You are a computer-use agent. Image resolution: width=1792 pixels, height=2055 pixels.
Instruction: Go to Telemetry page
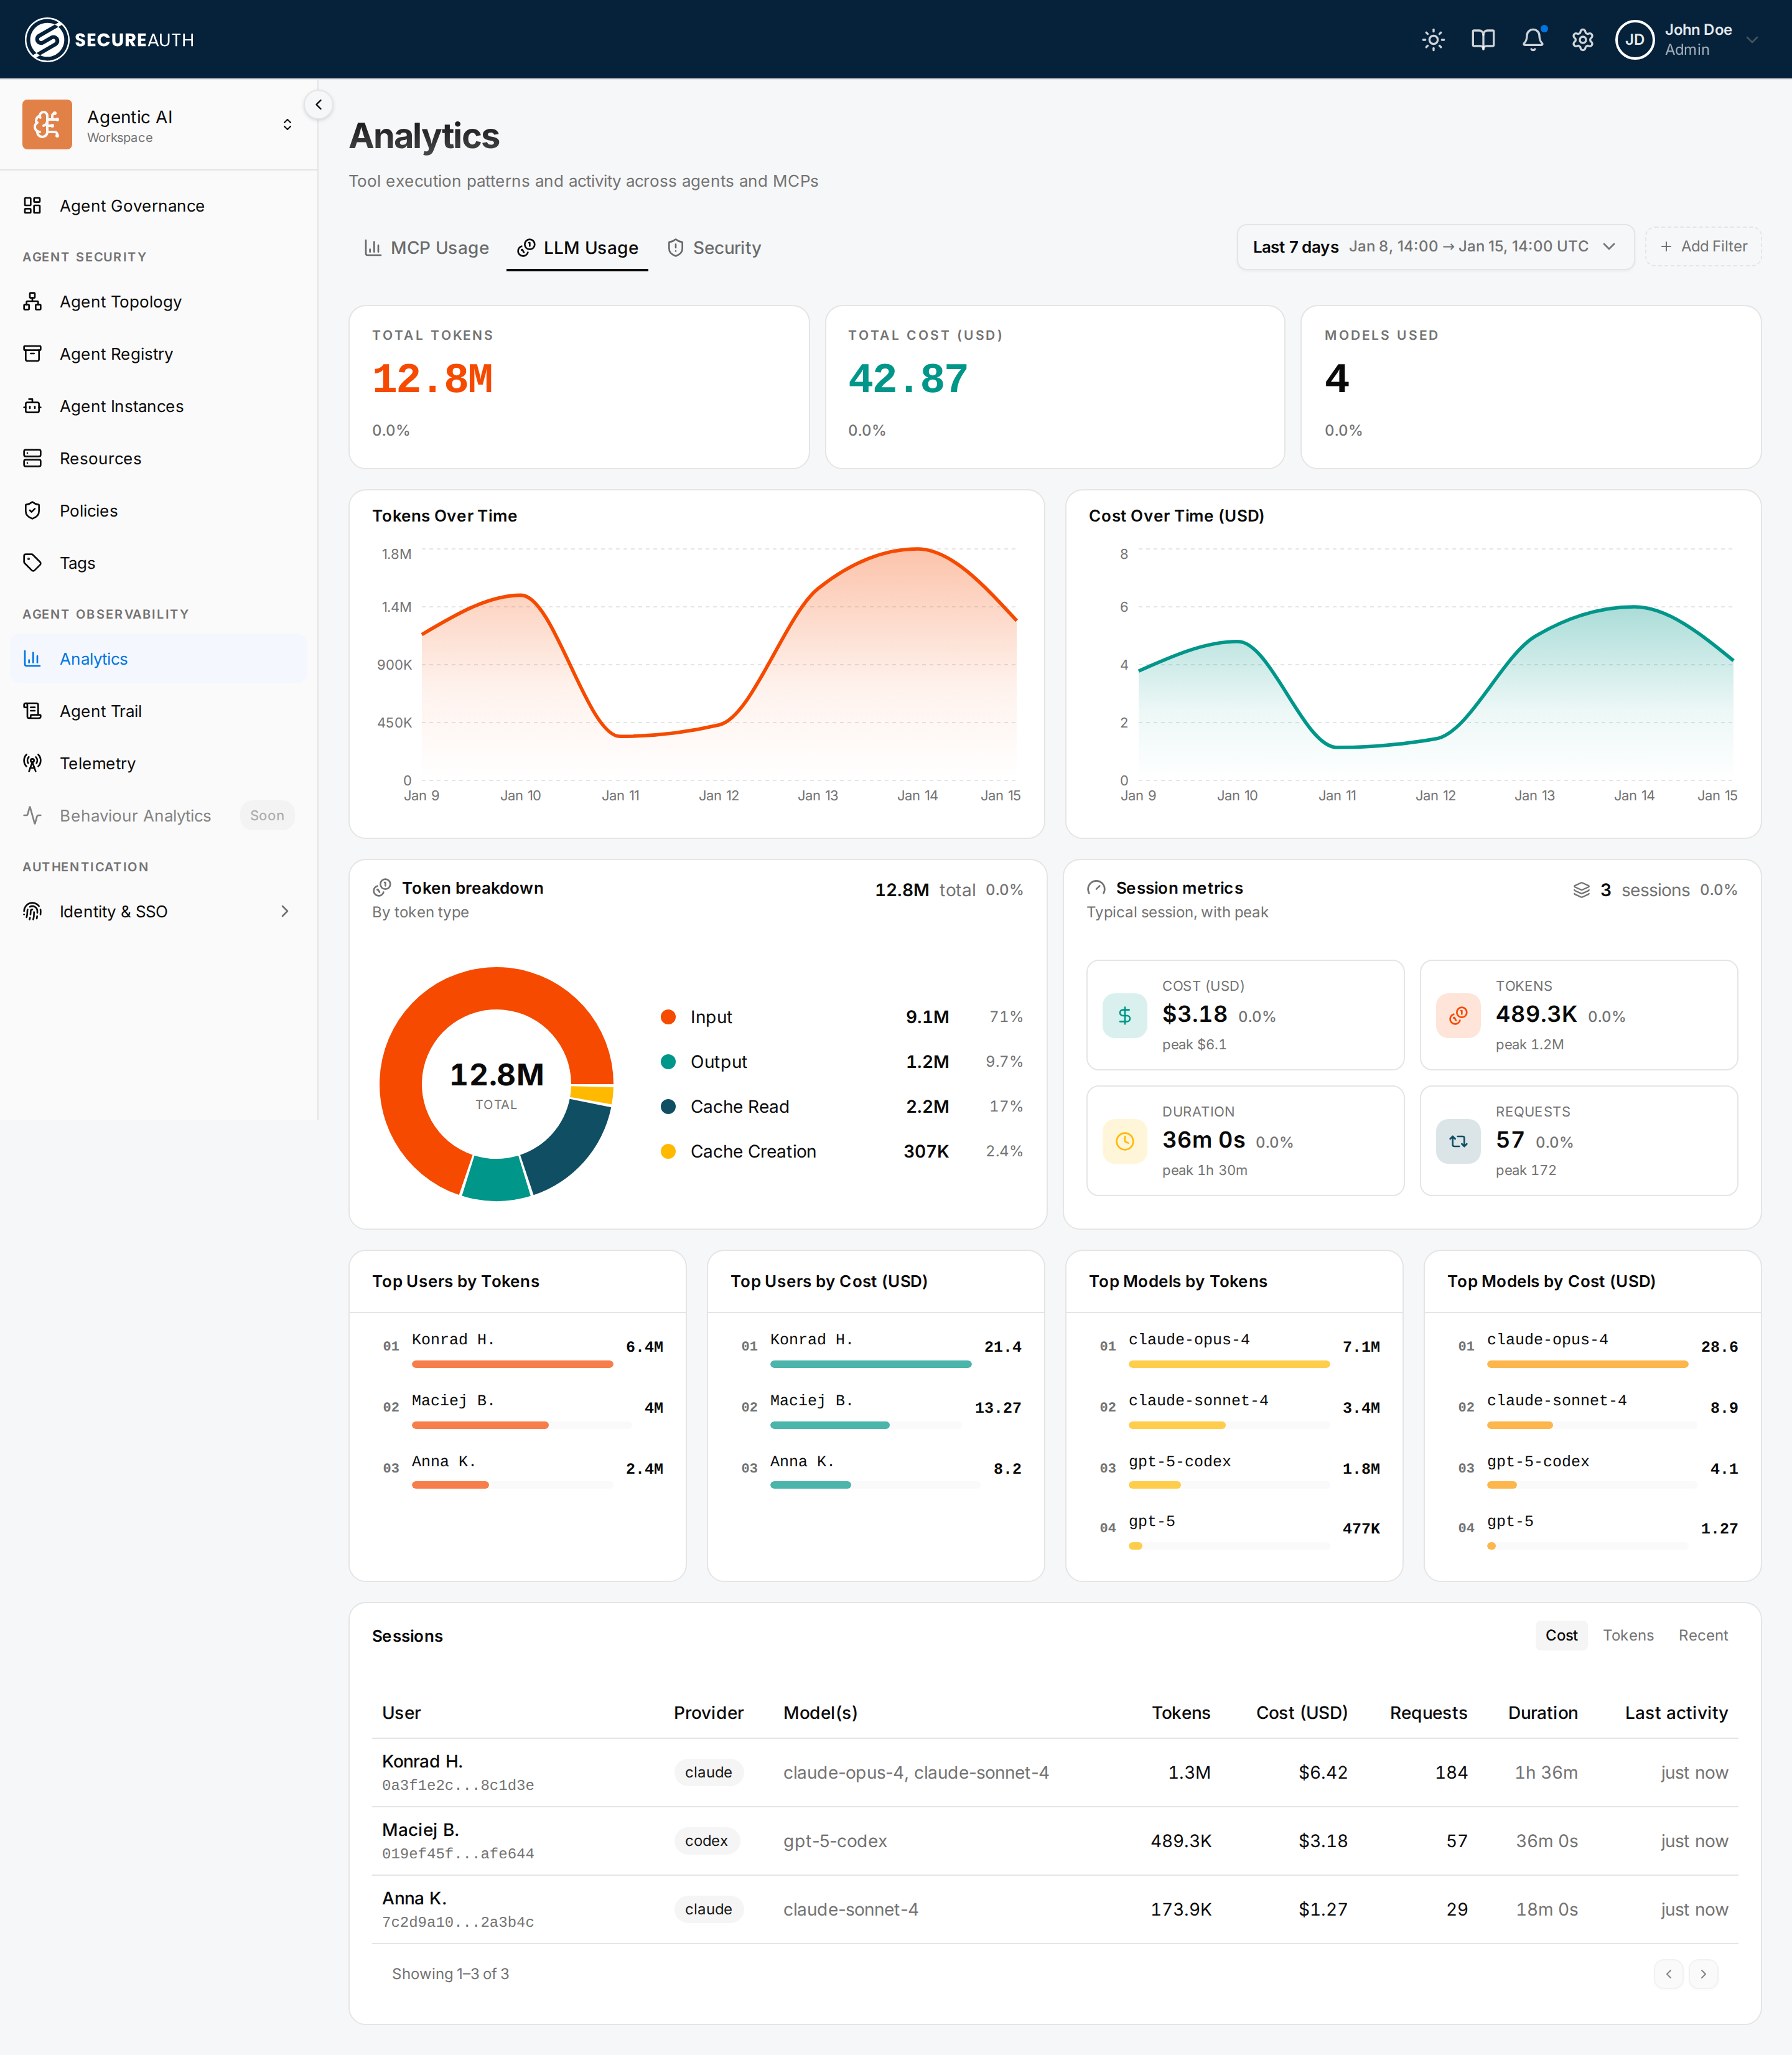pyautogui.click(x=158, y=763)
